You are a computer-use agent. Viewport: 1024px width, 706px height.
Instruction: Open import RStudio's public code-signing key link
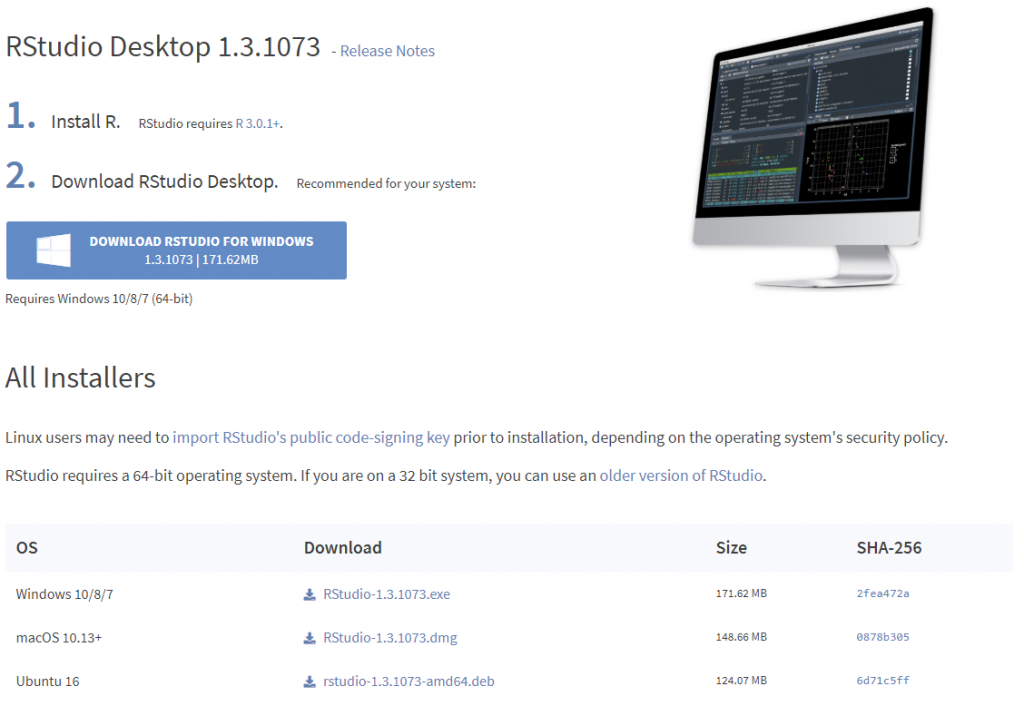pyautogui.click(x=311, y=438)
